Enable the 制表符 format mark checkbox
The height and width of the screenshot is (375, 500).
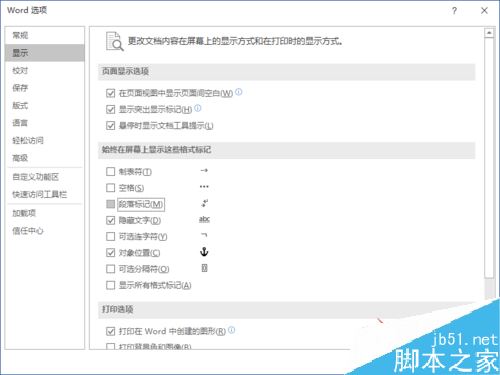pyautogui.click(x=110, y=172)
